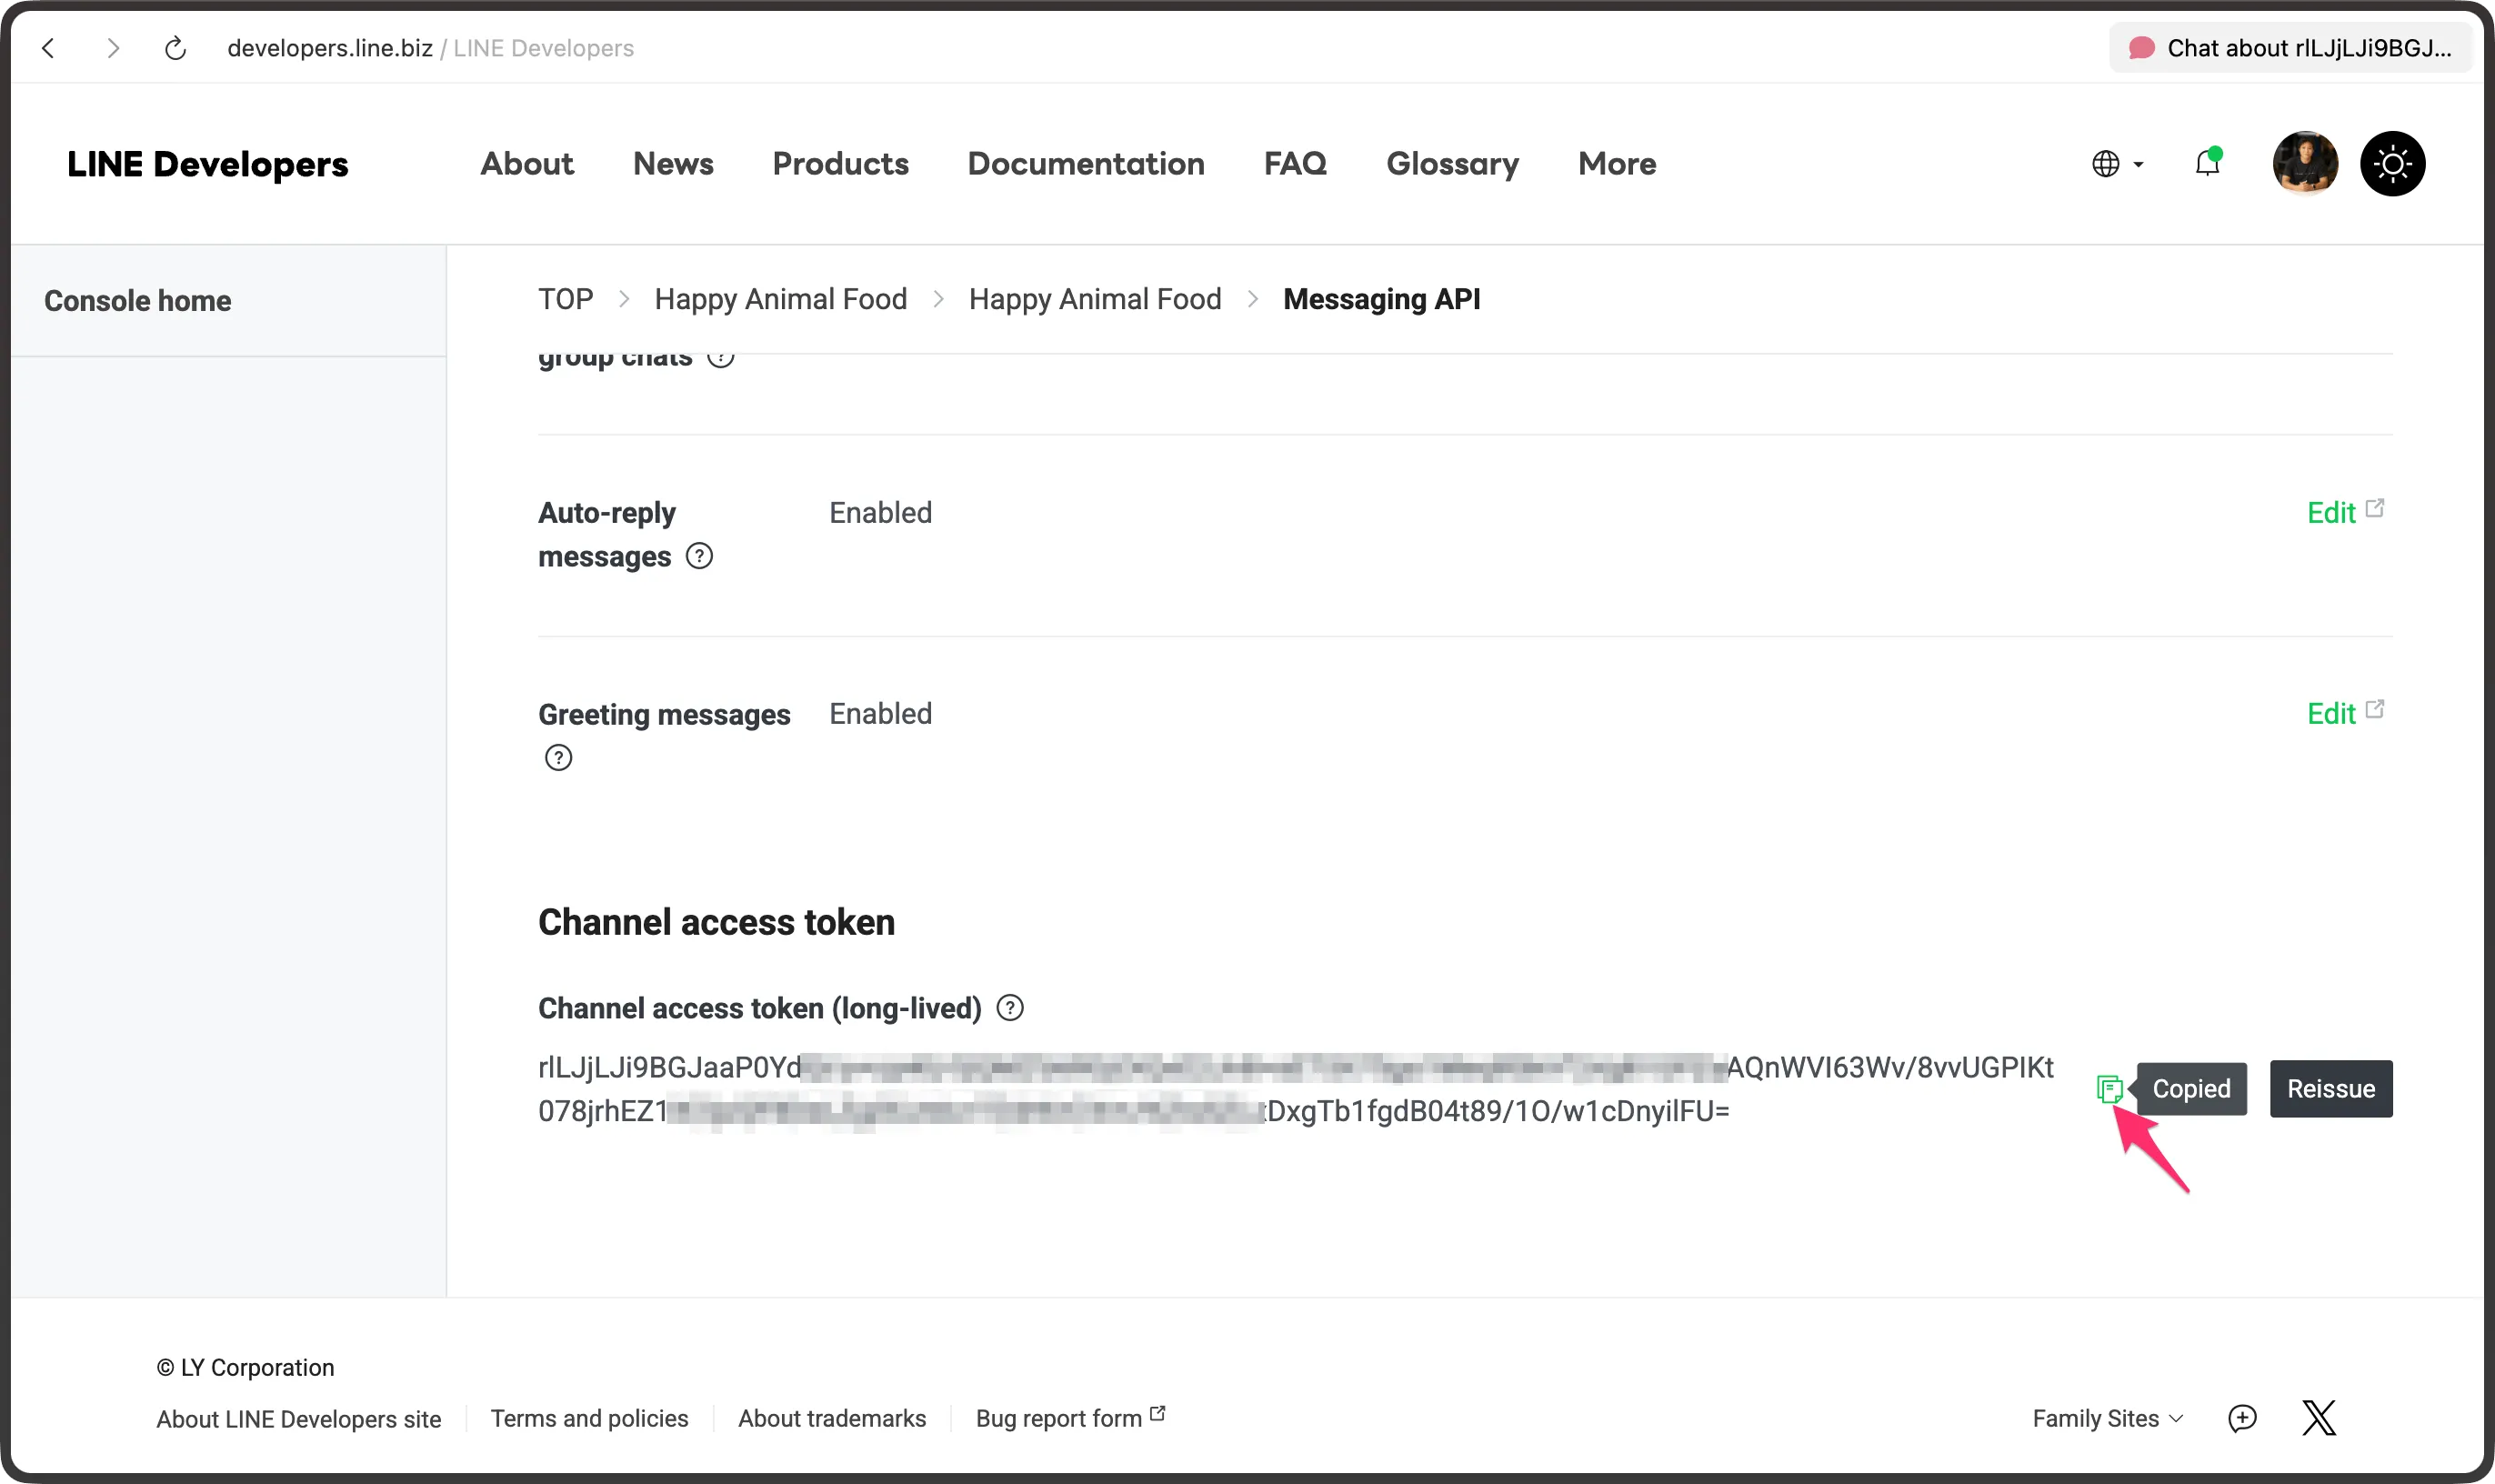Open your profile avatar menu
The width and height of the screenshot is (2495, 1484).
[2305, 163]
